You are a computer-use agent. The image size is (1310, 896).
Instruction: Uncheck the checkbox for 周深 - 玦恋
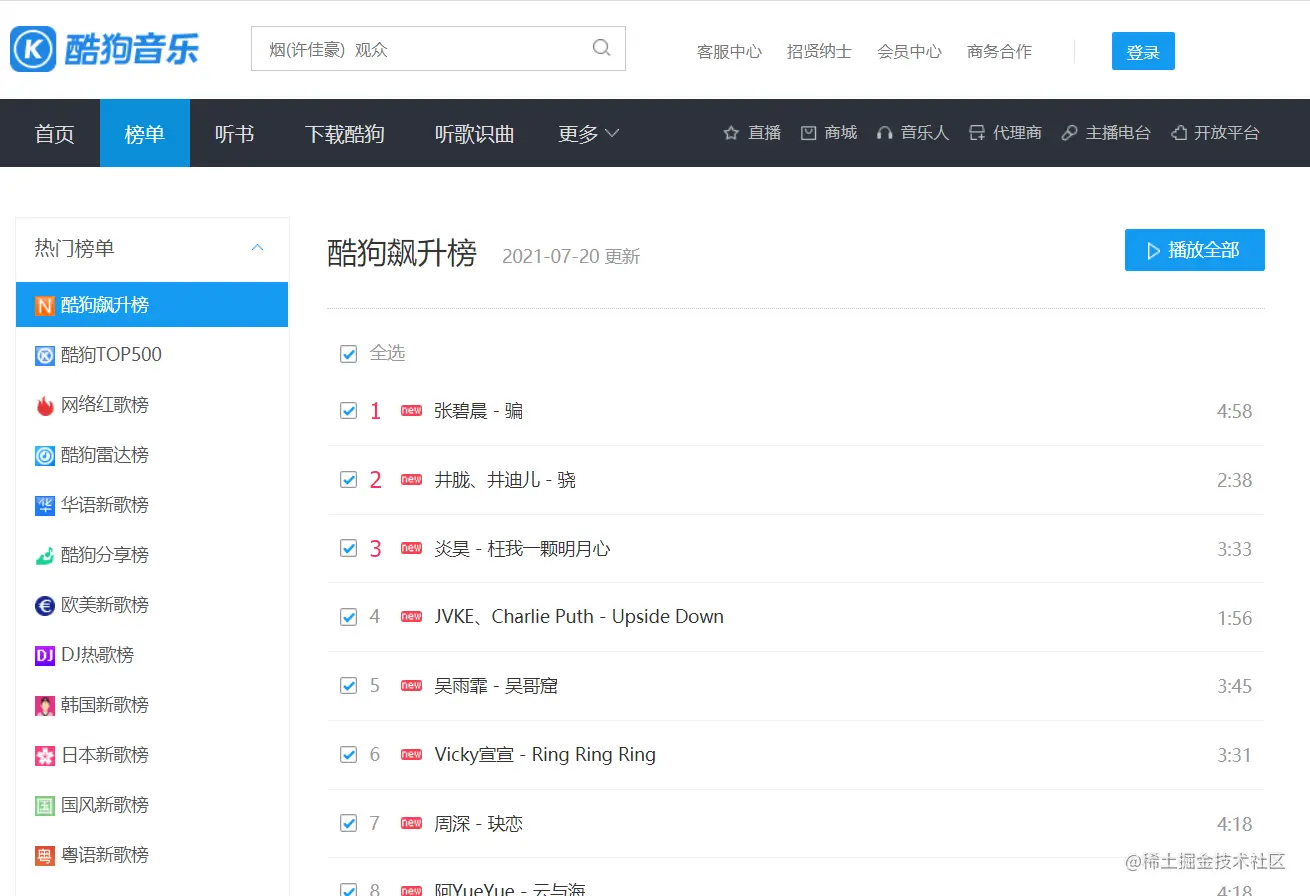point(348,823)
